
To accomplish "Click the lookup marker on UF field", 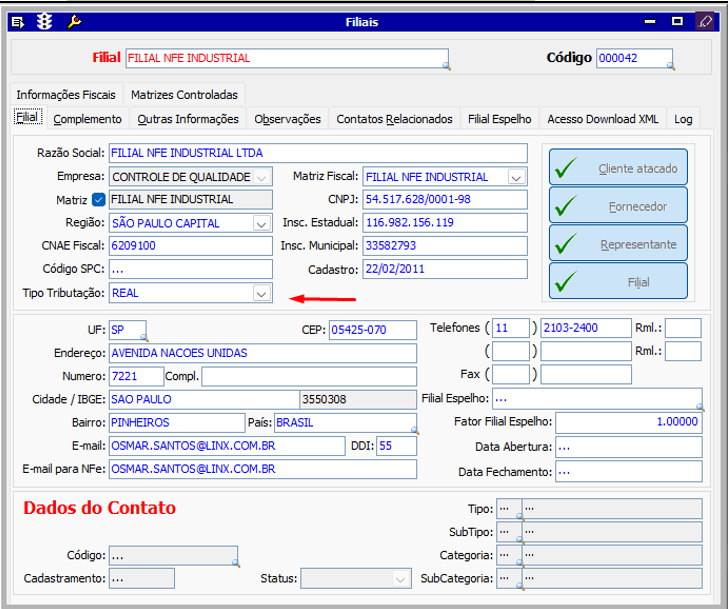I will click(x=144, y=338).
